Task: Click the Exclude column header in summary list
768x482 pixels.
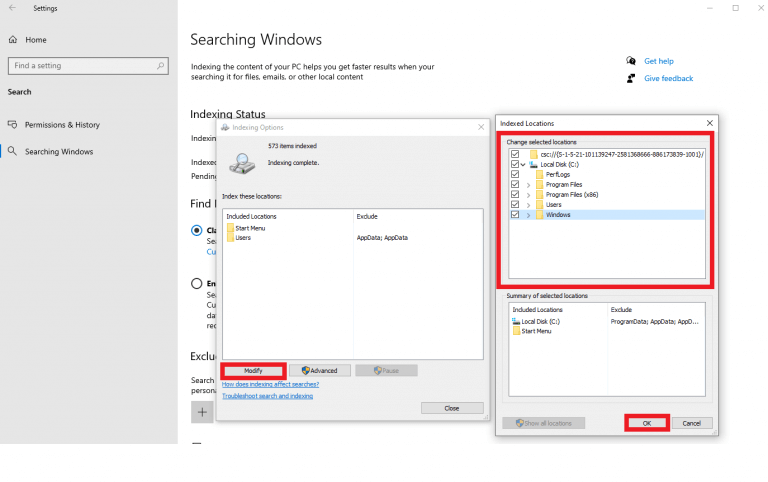Action: pyautogui.click(x=621, y=310)
